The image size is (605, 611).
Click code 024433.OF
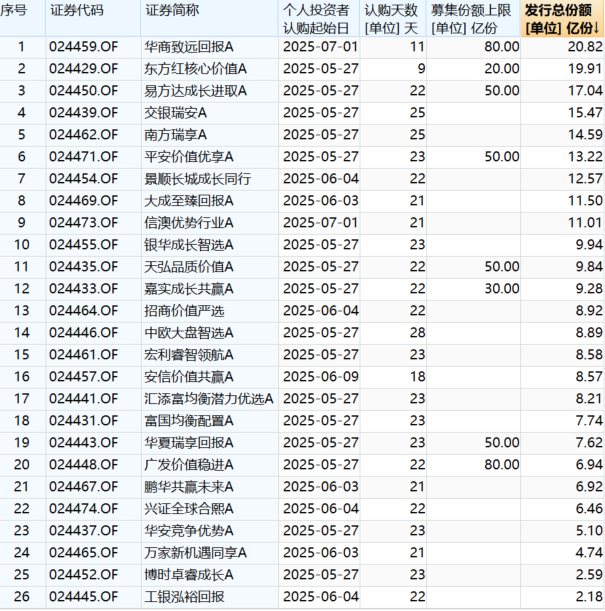coord(83,289)
